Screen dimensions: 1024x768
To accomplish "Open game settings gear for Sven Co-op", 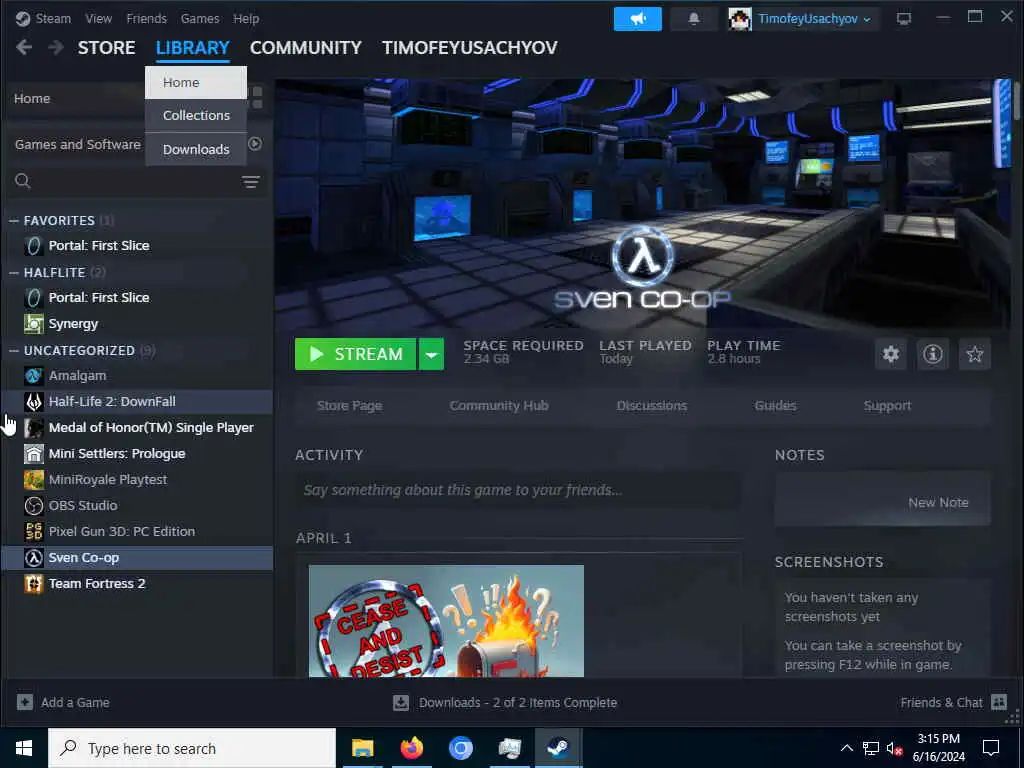I will [891, 354].
